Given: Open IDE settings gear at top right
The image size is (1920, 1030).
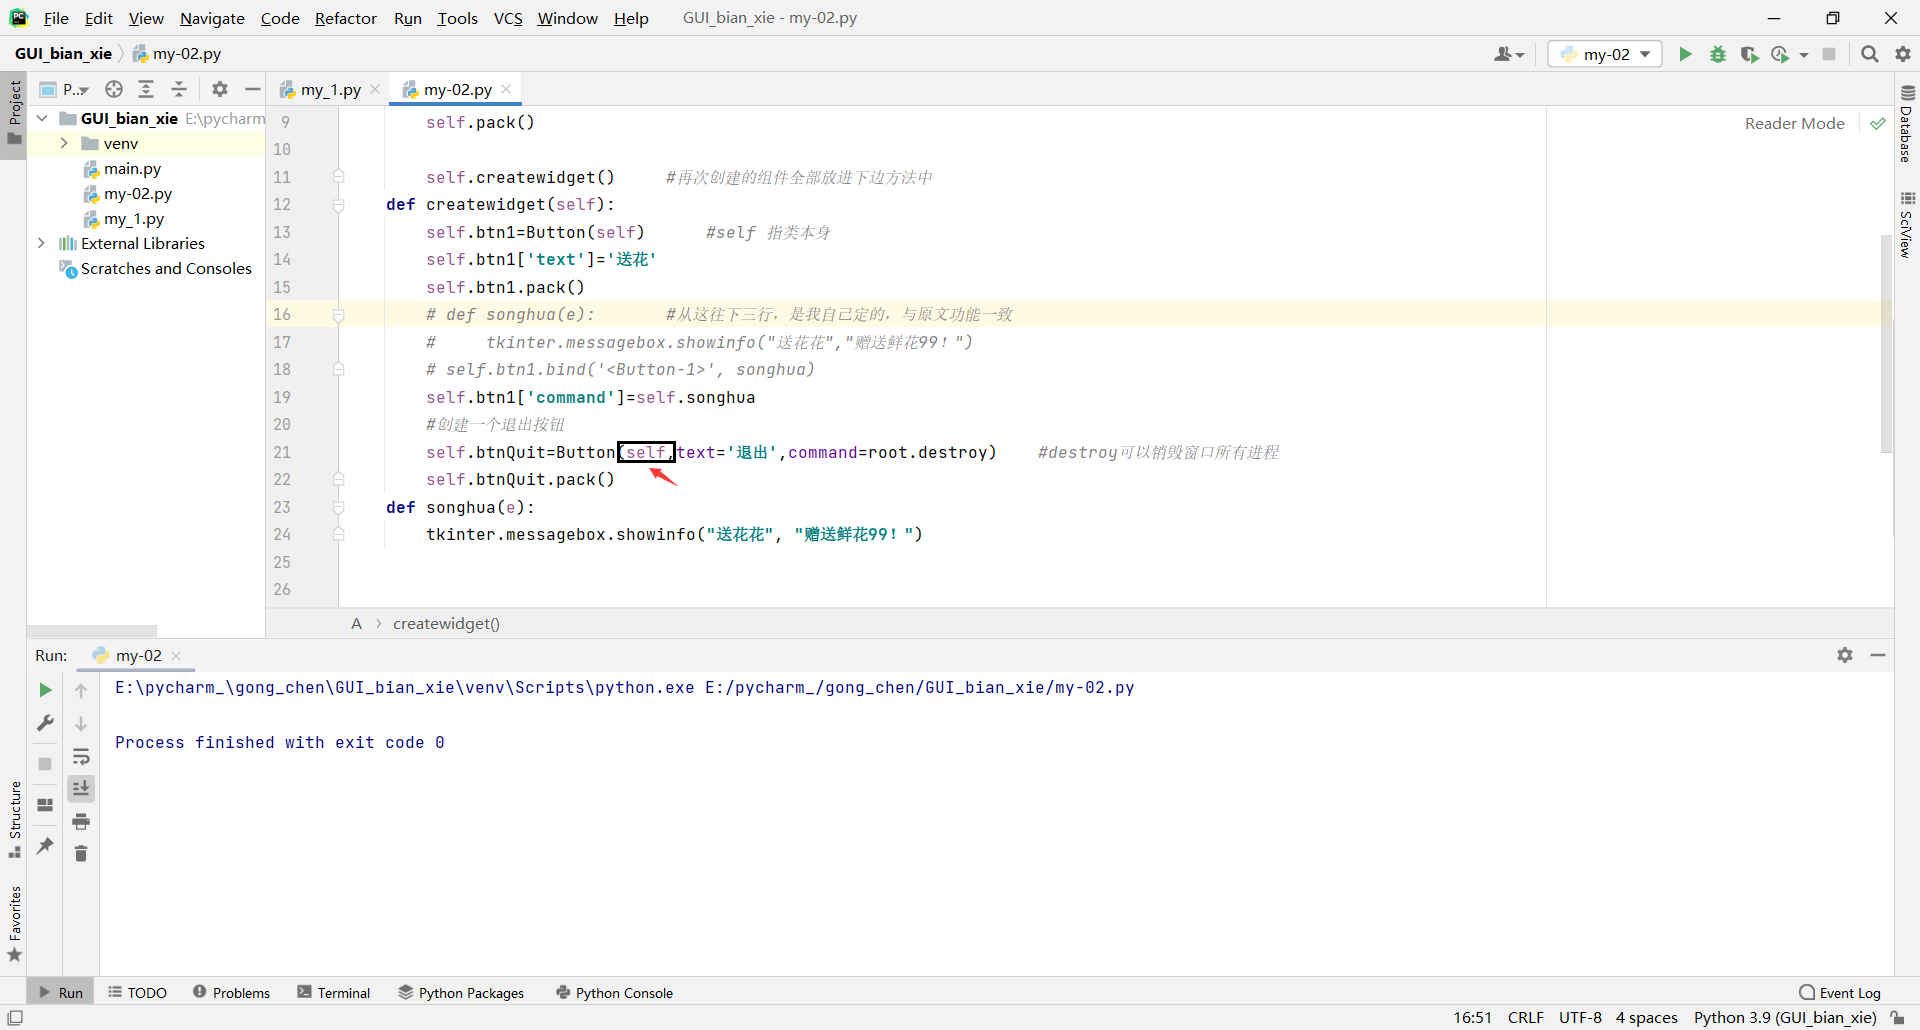Looking at the screenshot, I should pos(1903,54).
